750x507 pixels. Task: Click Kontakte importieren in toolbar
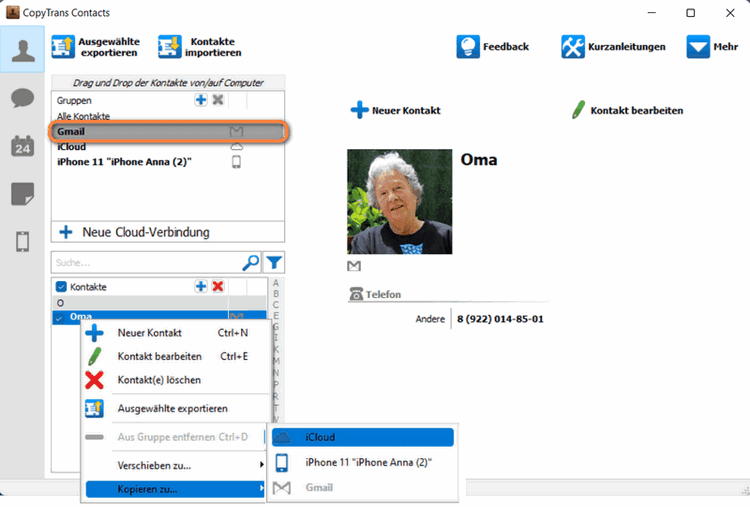[x=200, y=47]
